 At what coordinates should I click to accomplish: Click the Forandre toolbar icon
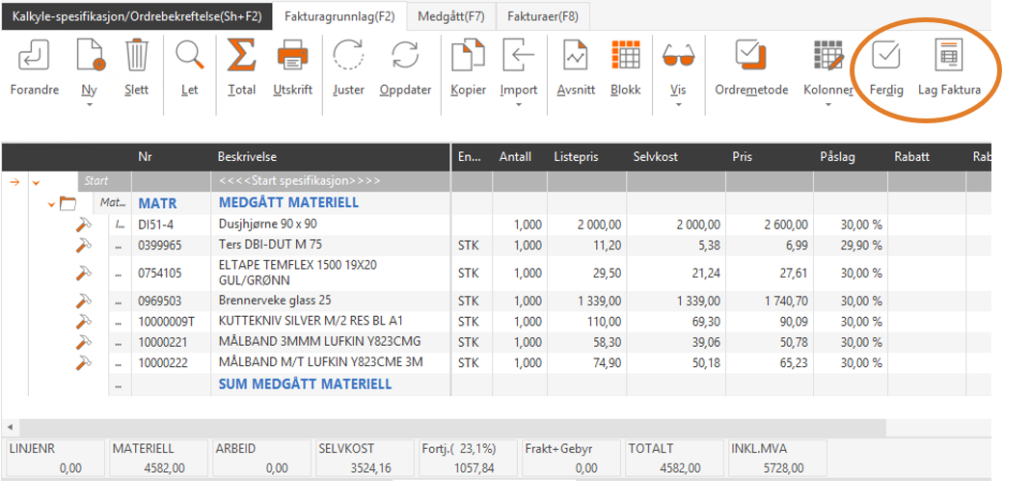click(34, 55)
